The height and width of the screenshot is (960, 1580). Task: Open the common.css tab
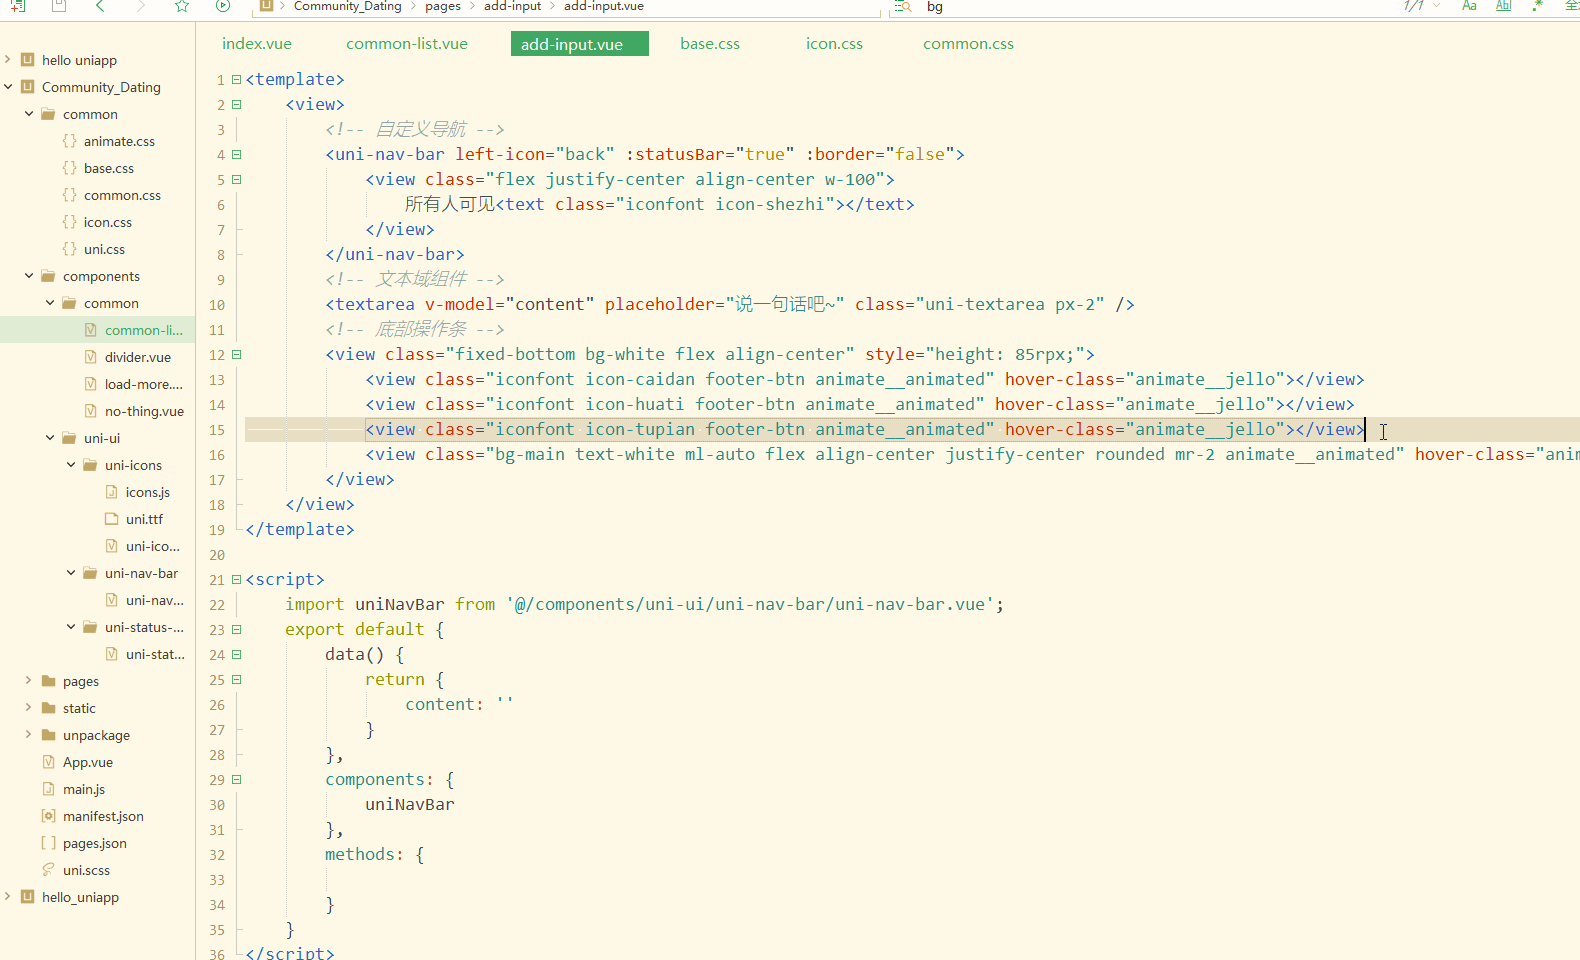(x=968, y=44)
